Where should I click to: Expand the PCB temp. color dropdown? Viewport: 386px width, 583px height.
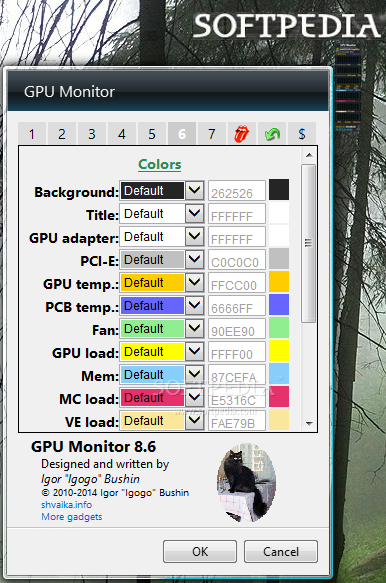[194, 306]
